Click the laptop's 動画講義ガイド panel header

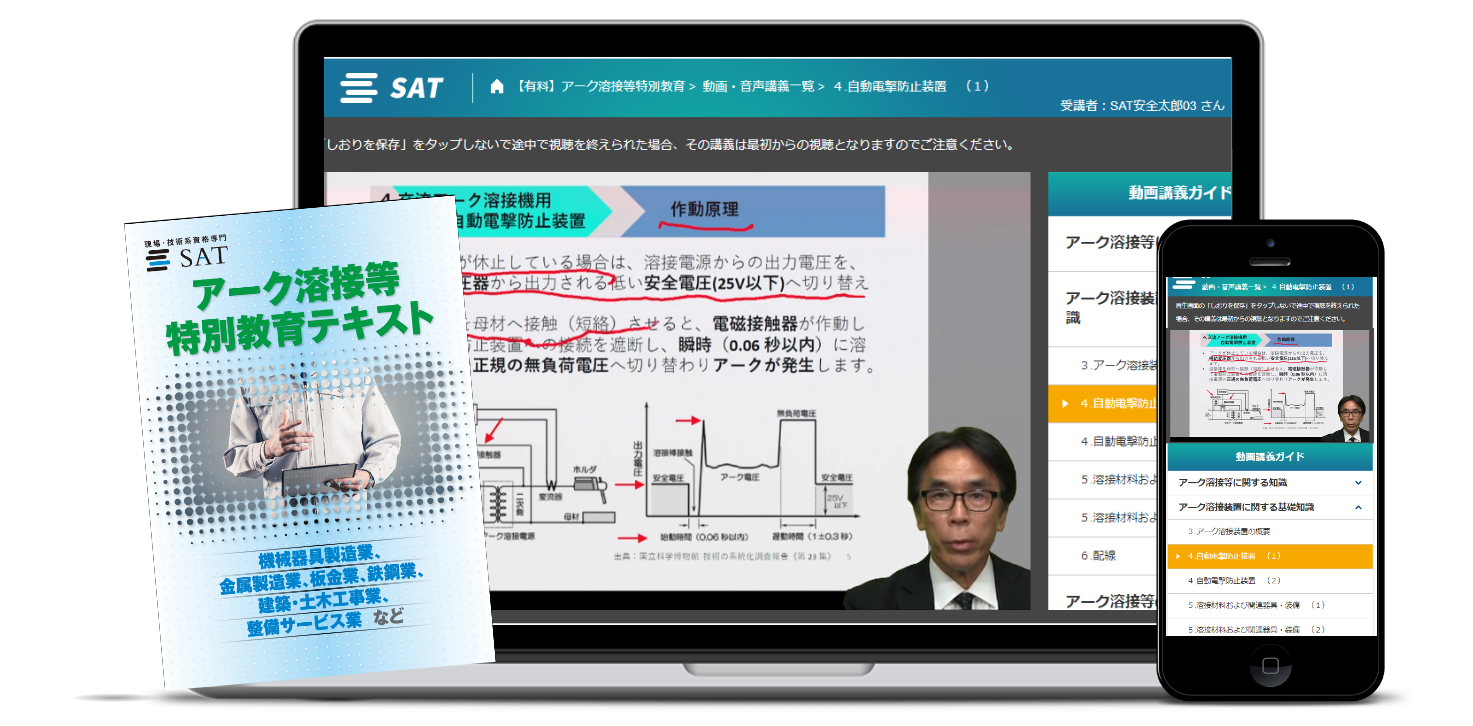click(x=1140, y=193)
